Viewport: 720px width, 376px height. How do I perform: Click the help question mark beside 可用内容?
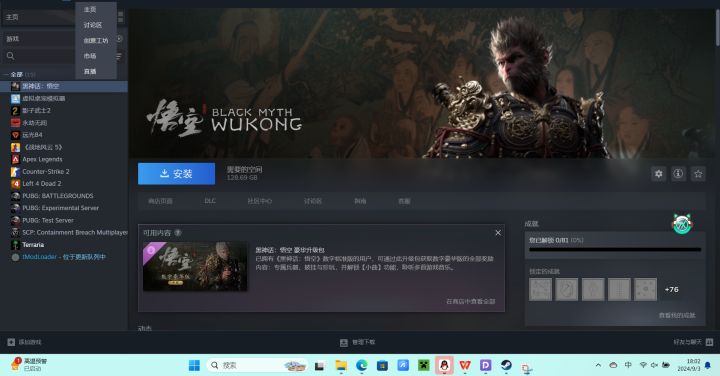(178, 233)
